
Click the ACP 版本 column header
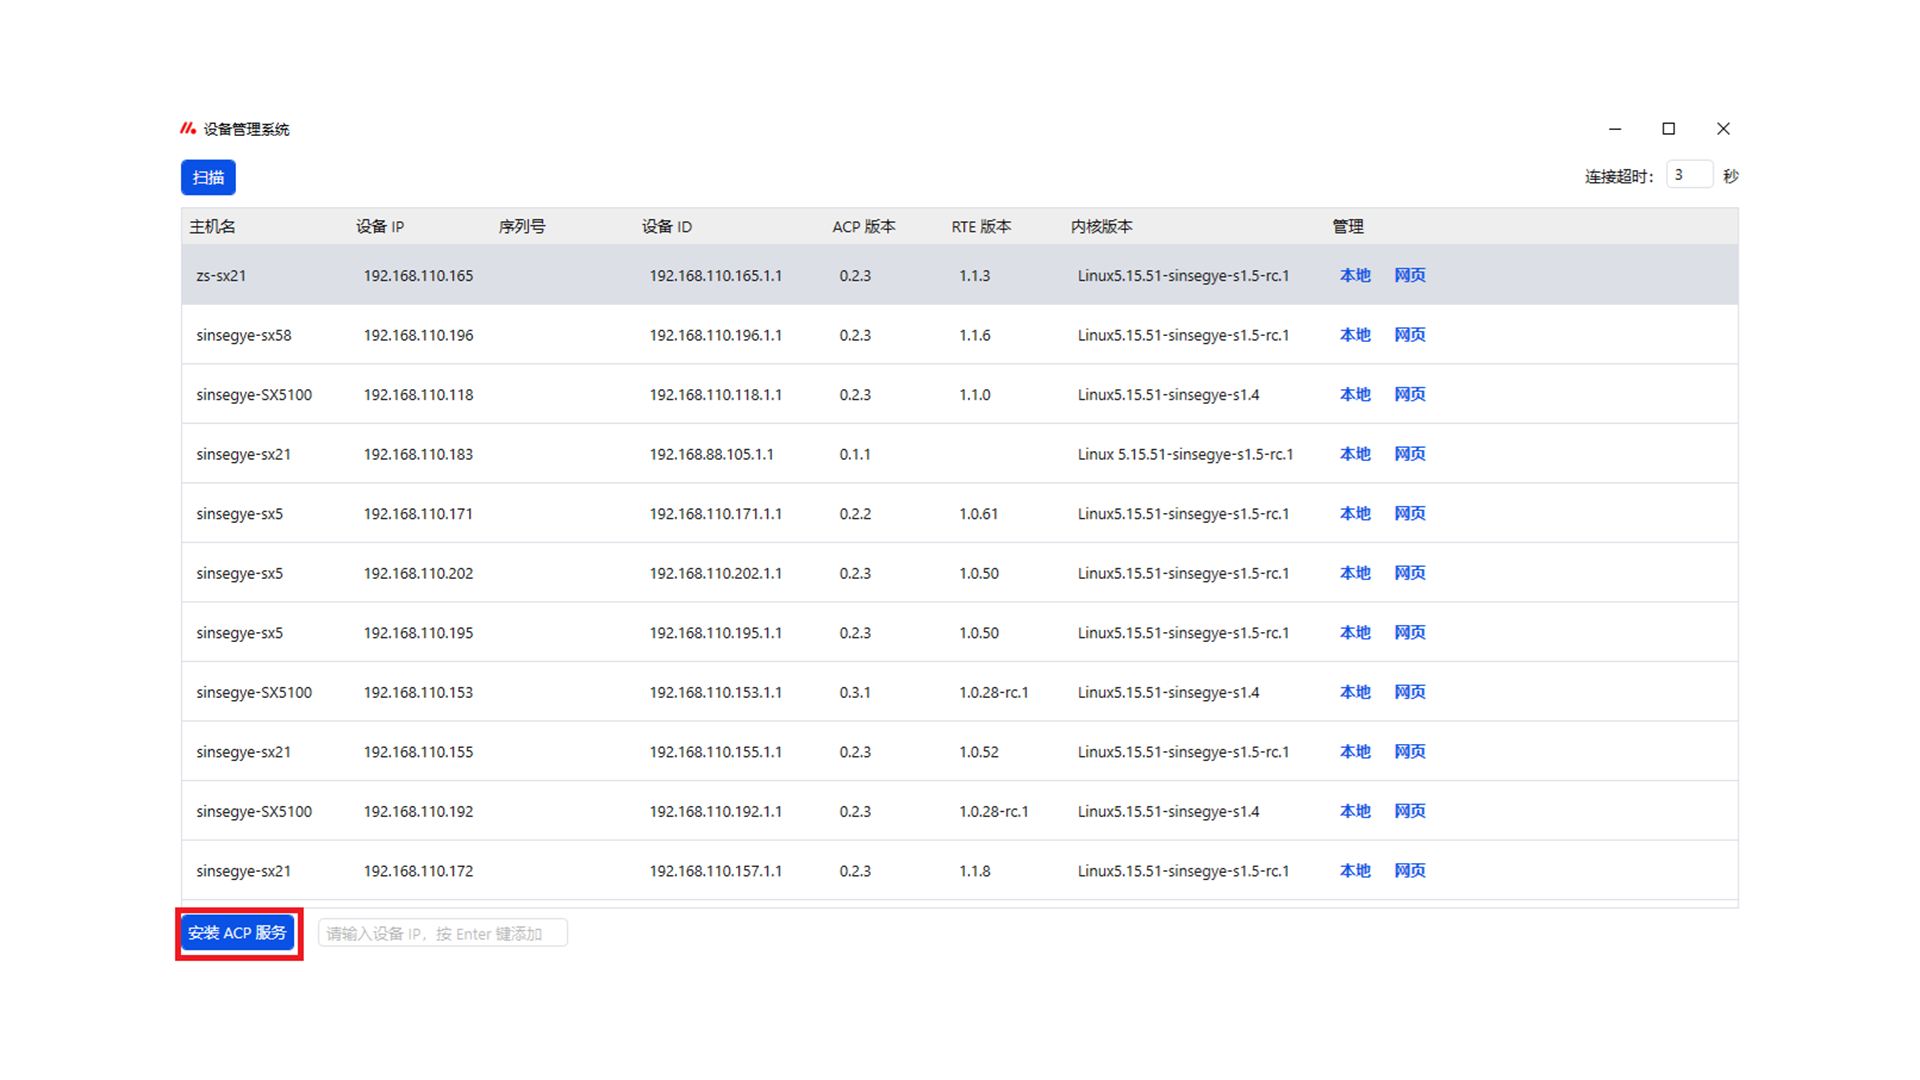(863, 227)
